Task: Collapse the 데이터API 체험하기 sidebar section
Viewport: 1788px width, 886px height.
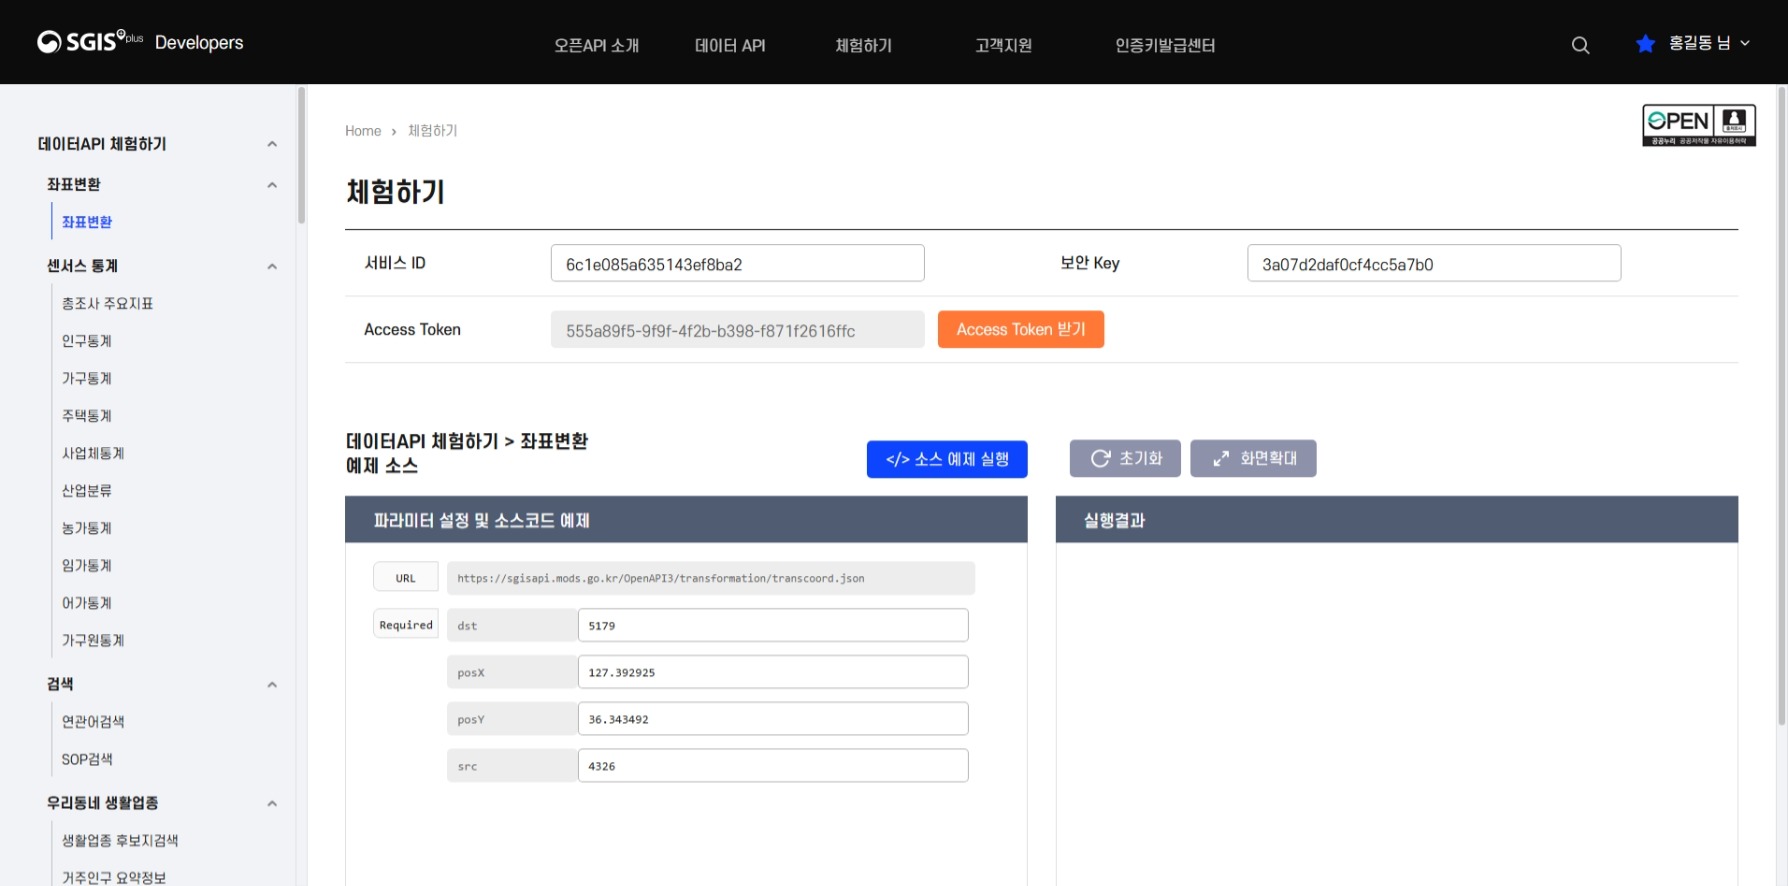Action: 272,144
